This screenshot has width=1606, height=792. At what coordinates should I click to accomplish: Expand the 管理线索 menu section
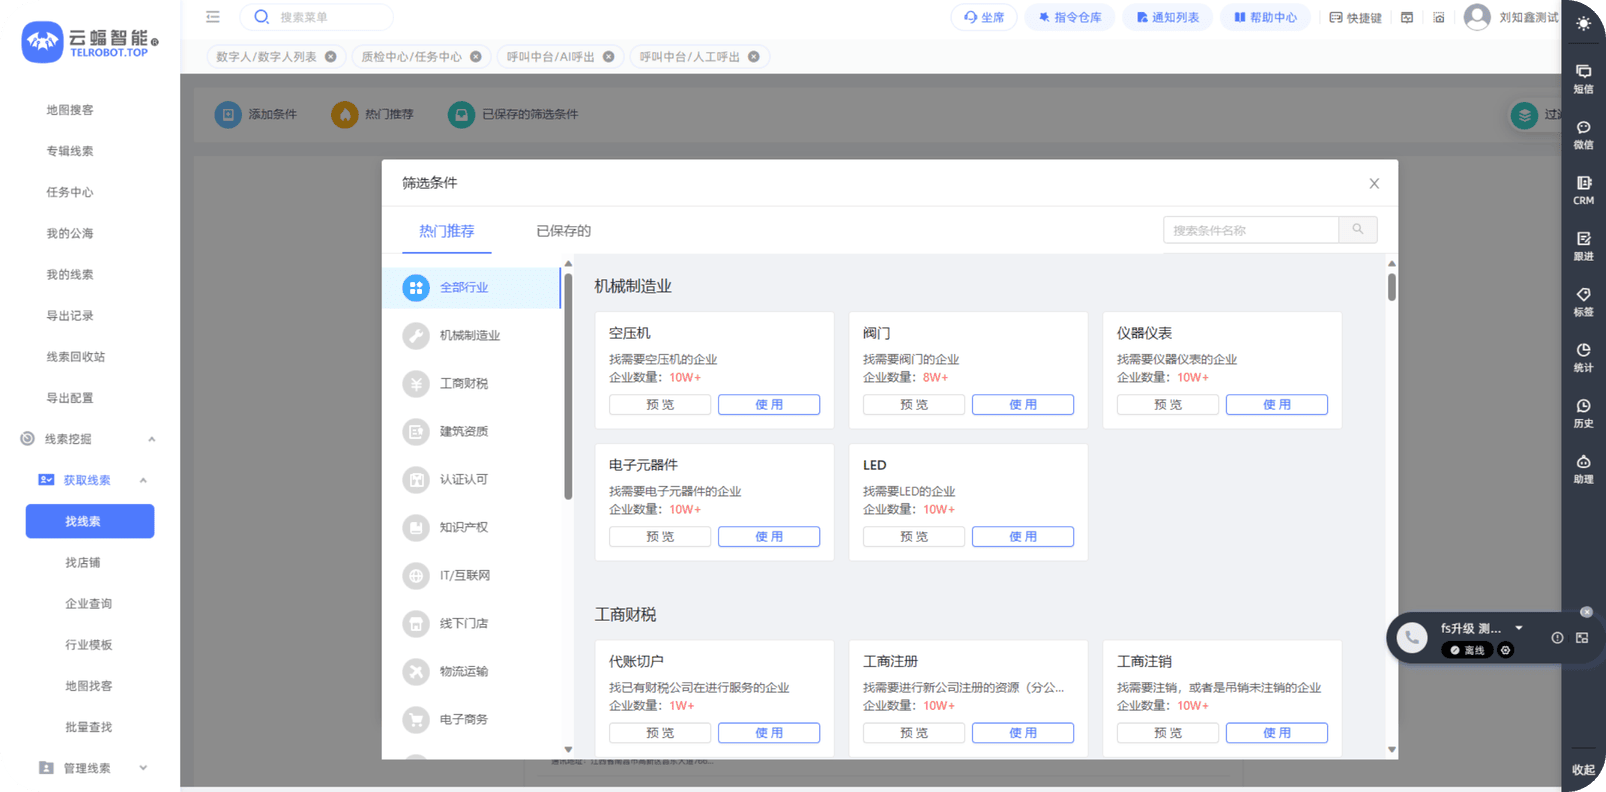click(143, 768)
